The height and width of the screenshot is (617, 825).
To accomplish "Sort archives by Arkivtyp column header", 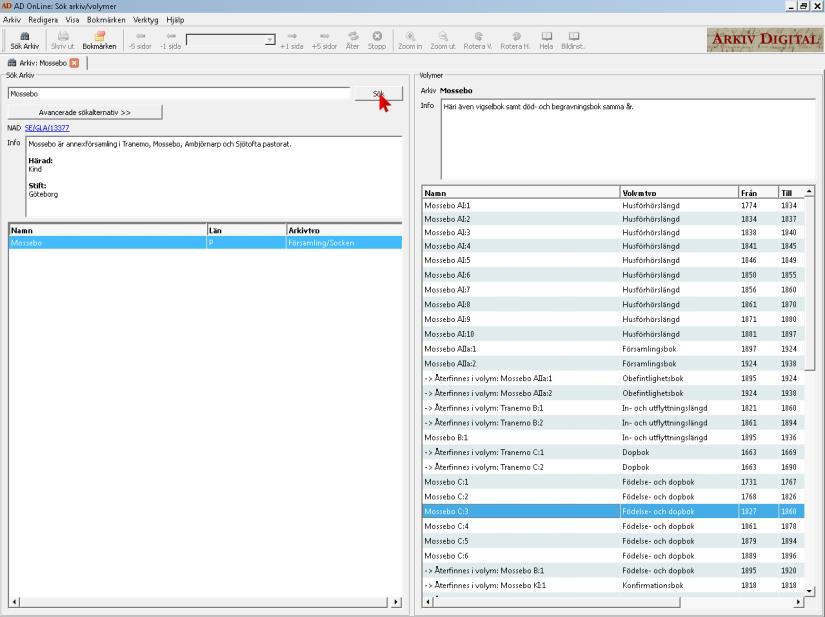I will coord(345,230).
